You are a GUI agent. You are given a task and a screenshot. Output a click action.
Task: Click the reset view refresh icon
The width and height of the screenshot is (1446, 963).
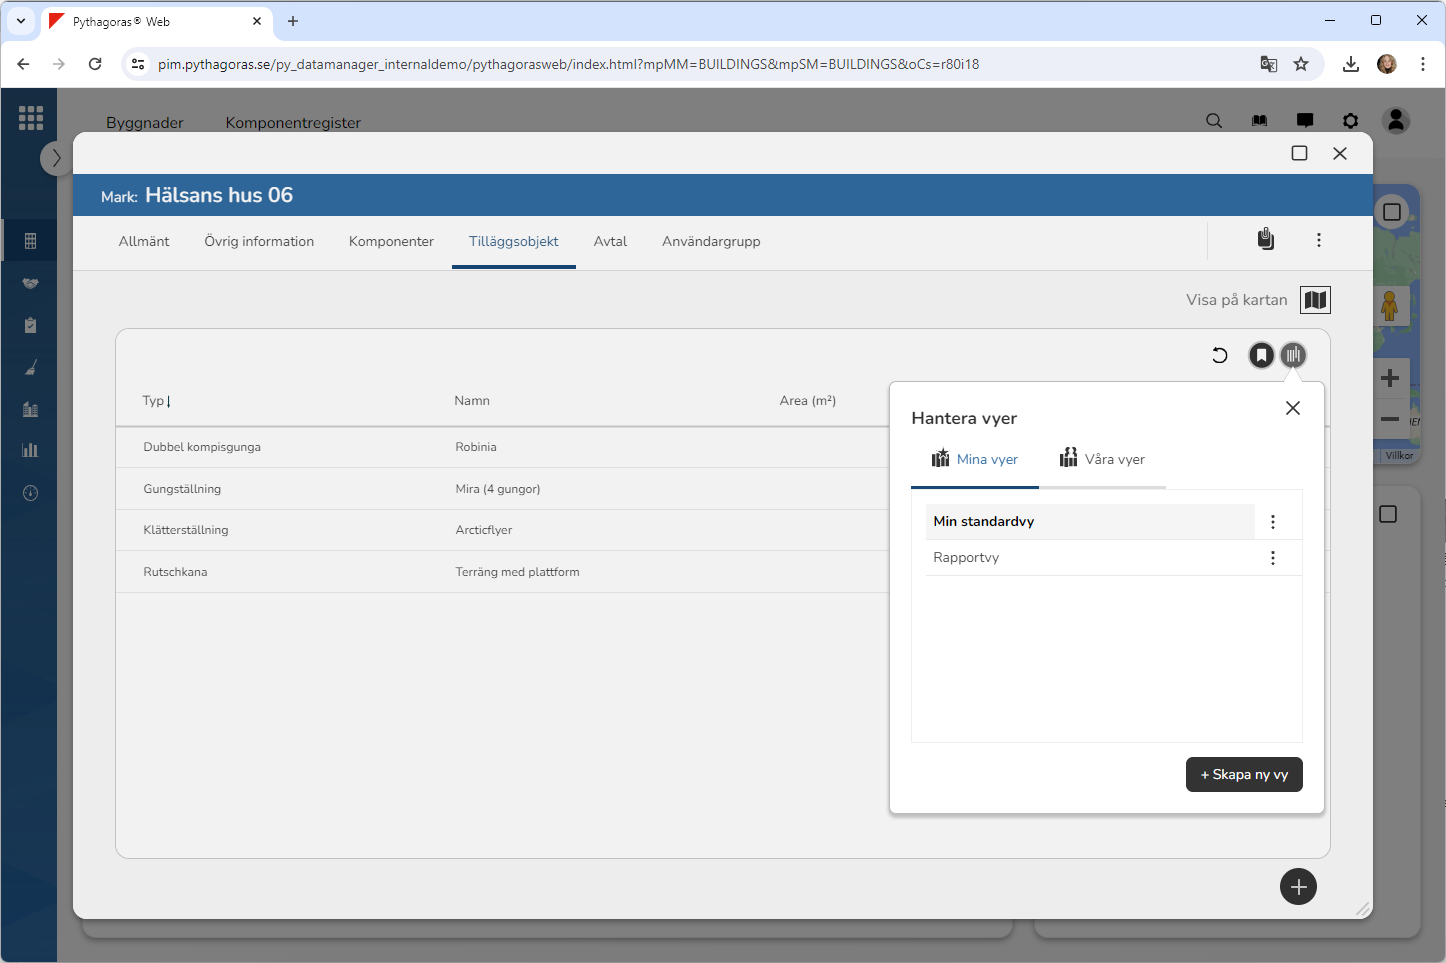(1219, 355)
